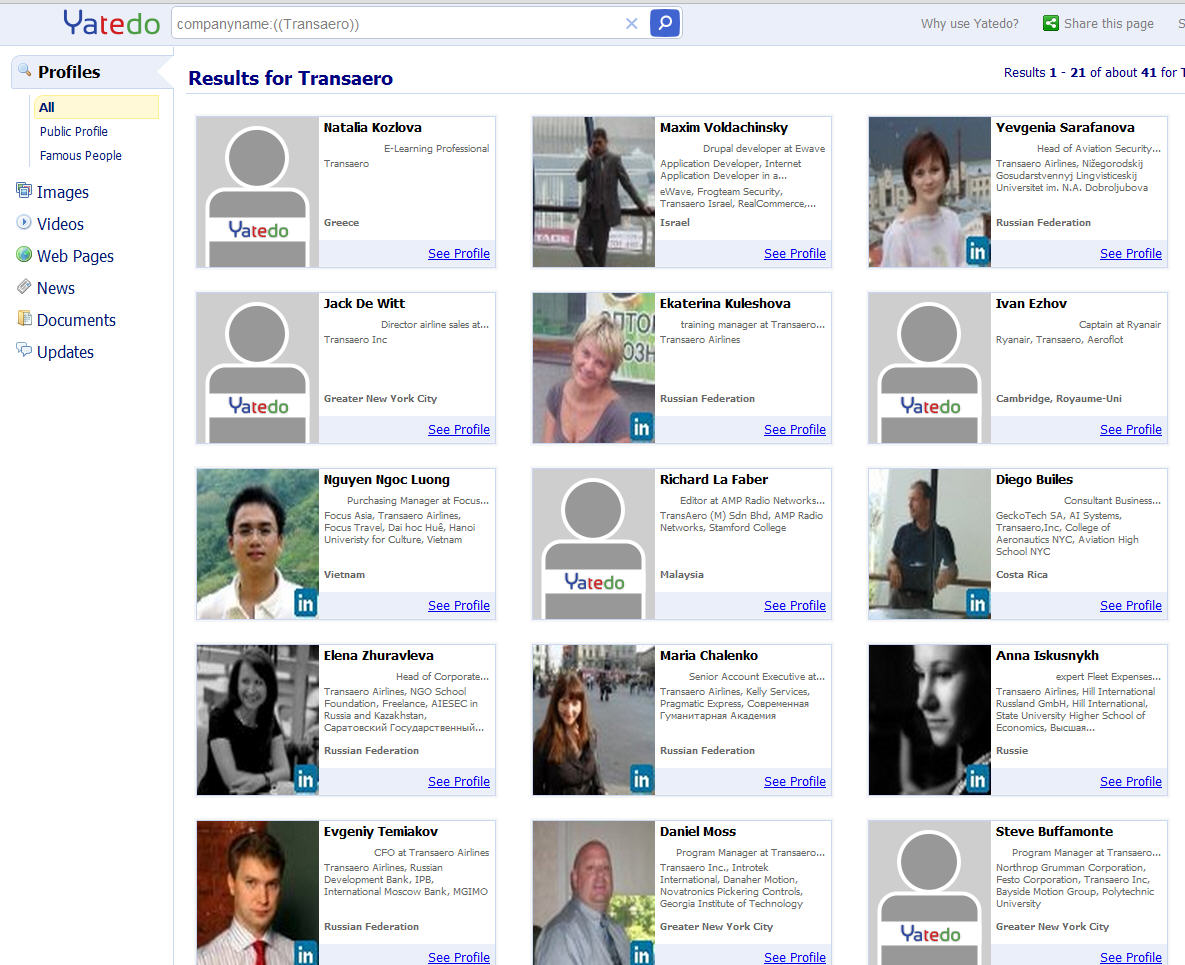Click the name Steve Buffamonte
The image size is (1185, 965).
[1054, 831]
